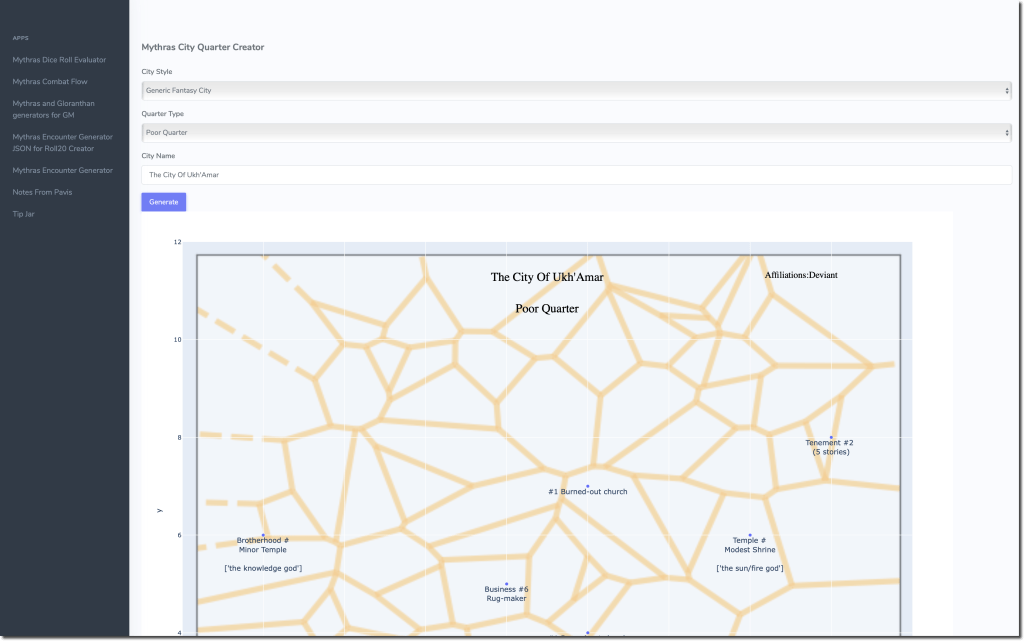Select the #1 Burned-out church marker
1024x641 pixels.
588,486
